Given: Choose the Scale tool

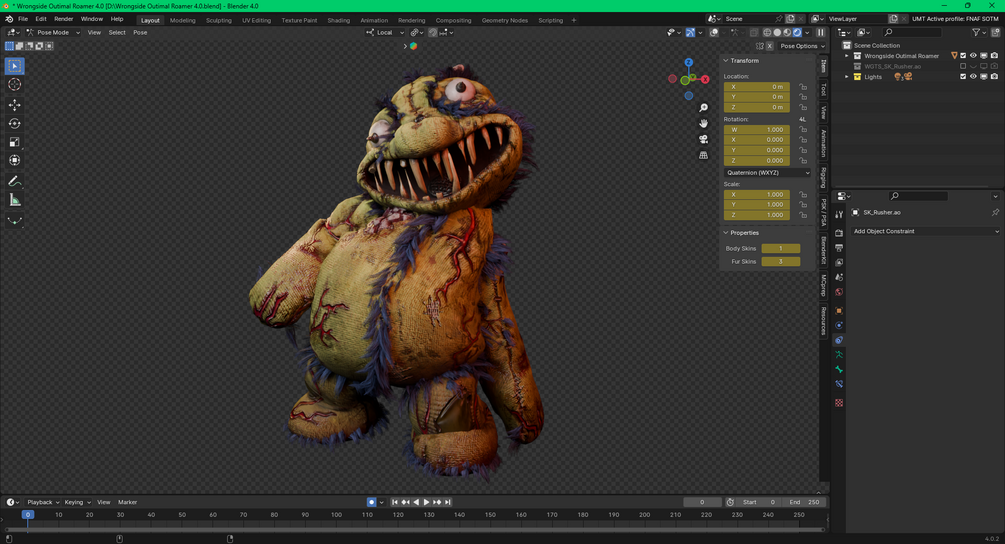Looking at the screenshot, I should (x=15, y=142).
